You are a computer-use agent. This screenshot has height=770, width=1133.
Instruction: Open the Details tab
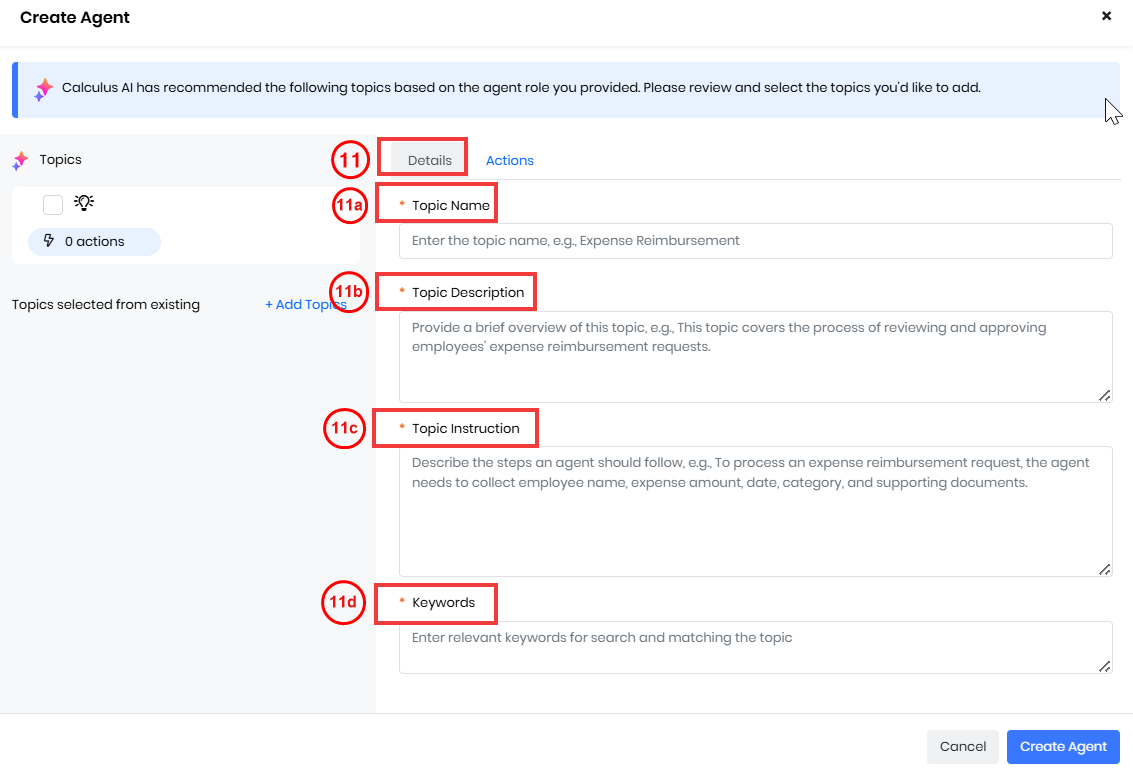[x=429, y=160]
